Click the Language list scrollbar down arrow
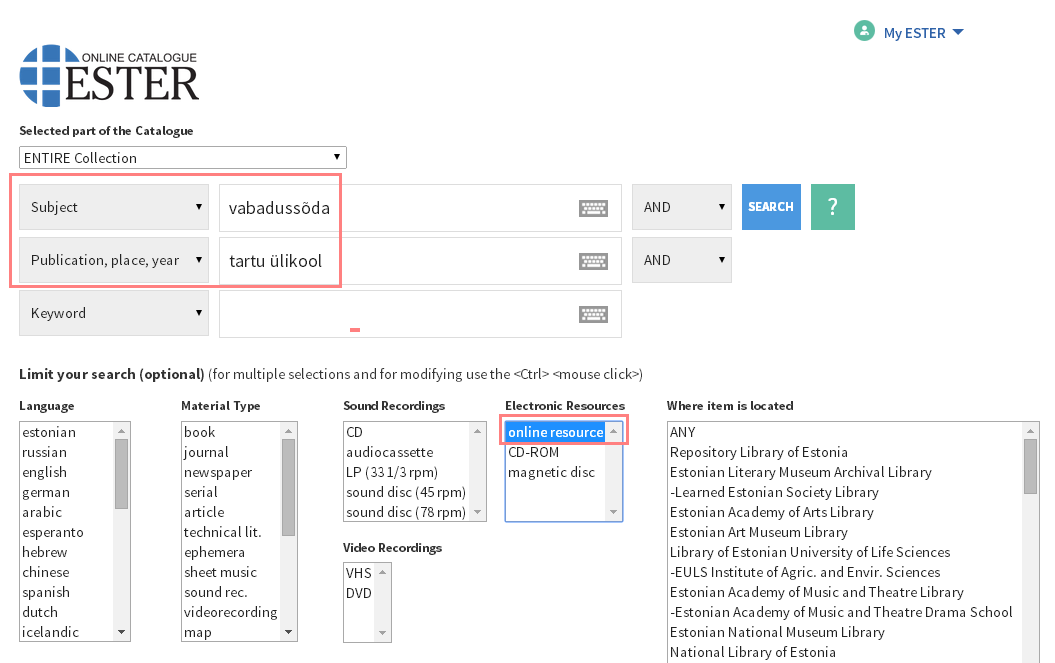Viewport: 1055px width, 663px height. pos(122,632)
